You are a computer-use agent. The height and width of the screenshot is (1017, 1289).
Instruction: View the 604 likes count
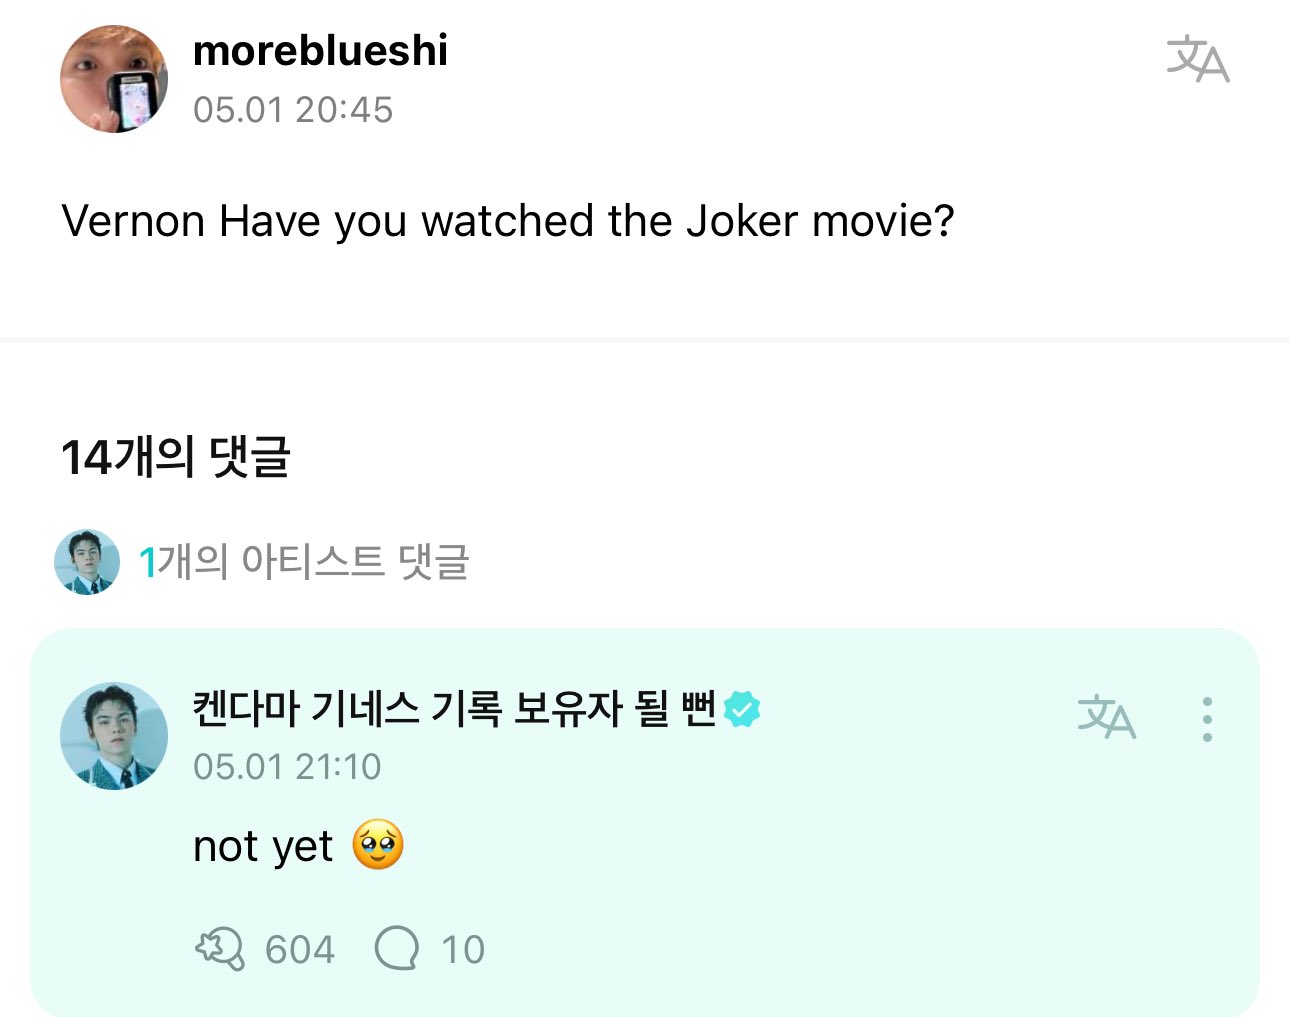click(299, 949)
